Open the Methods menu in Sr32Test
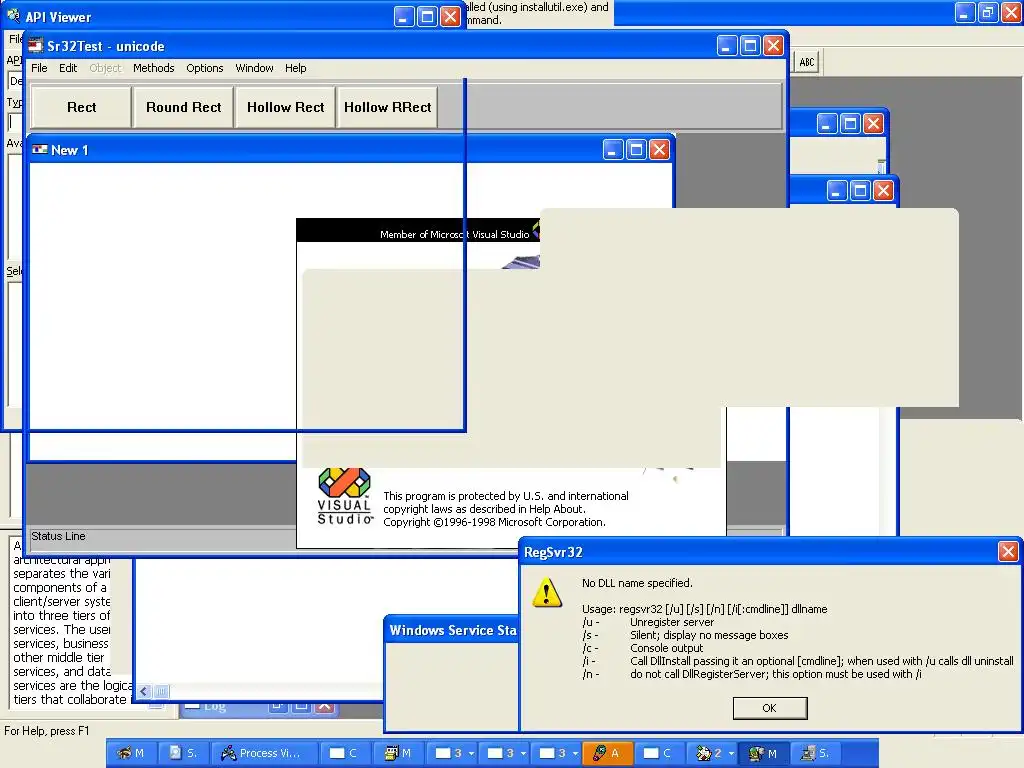Image resolution: width=1024 pixels, height=768 pixels. tap(153, 68)
